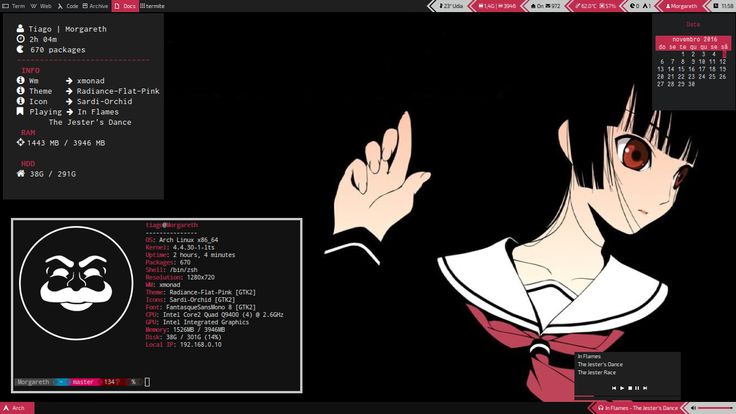Click the 'Morgareth' terminal prompt segment
Viewport: 736px width, 414px height.
coord(33,382)
